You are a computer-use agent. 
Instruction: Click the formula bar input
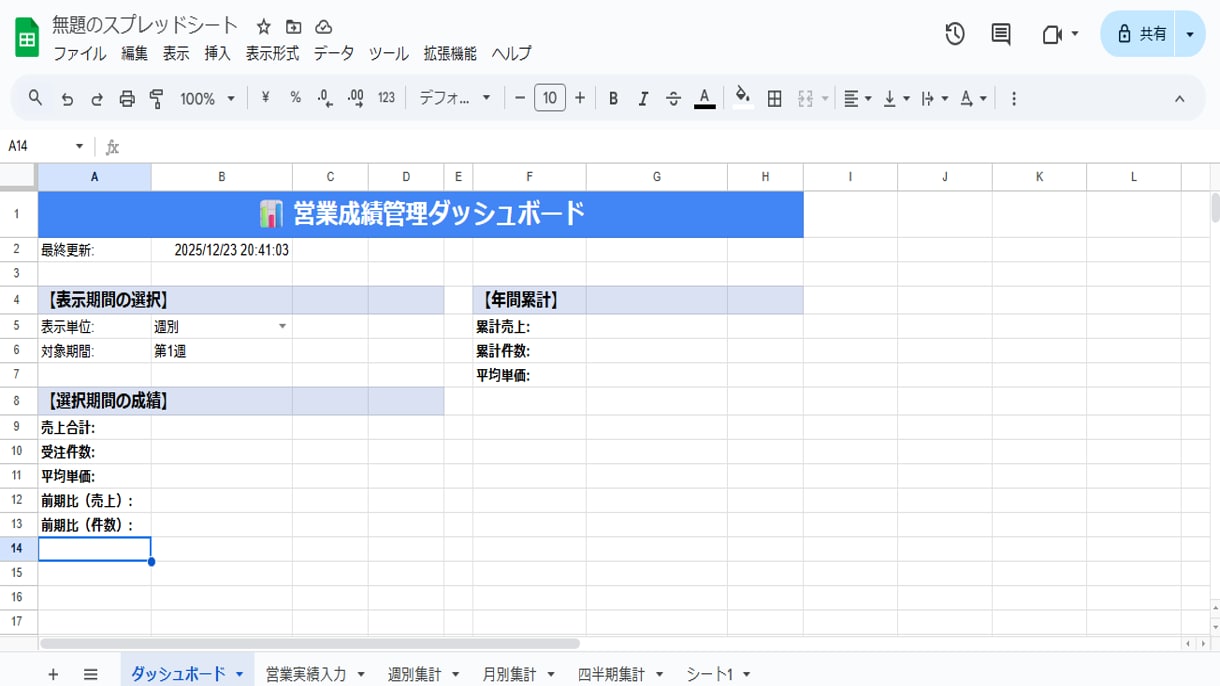(670, 147)
